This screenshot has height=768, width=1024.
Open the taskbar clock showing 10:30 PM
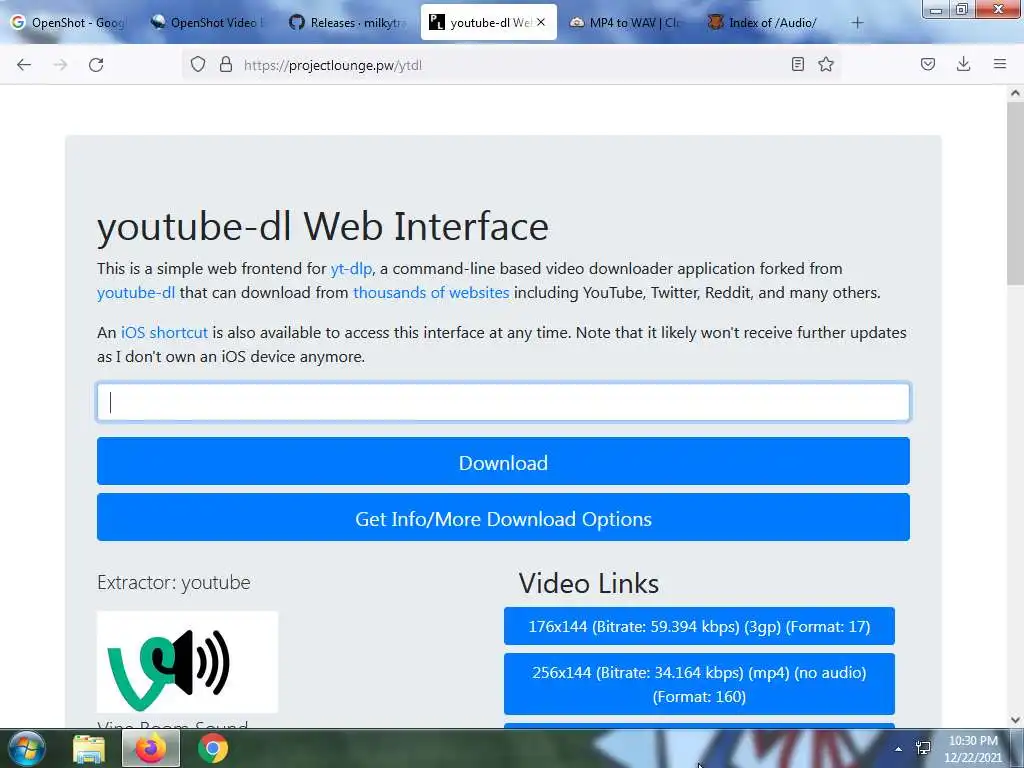[973, 749]
